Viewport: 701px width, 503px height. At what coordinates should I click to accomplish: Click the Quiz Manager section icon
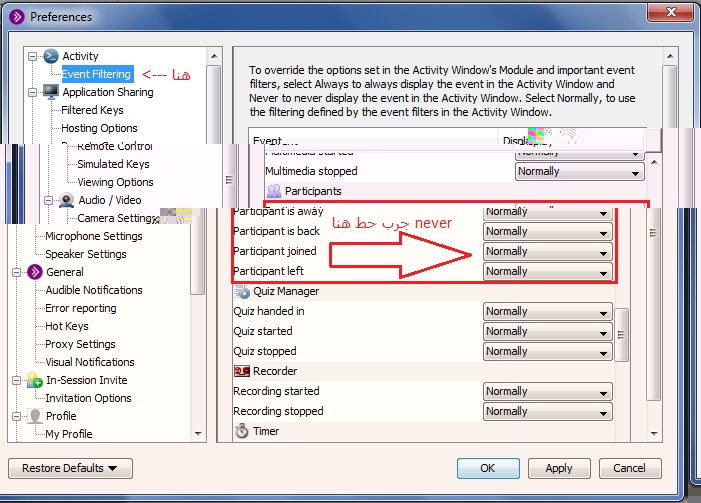(x=242, y=292)
